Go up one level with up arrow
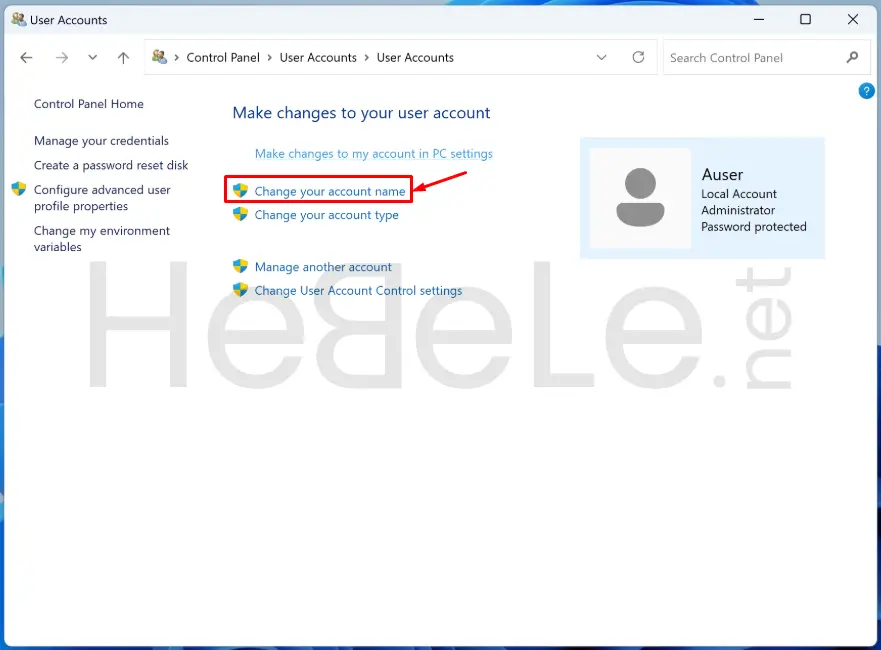Image resolution: width=881 pixels, height=650 pixels. (x=124, y=57)
